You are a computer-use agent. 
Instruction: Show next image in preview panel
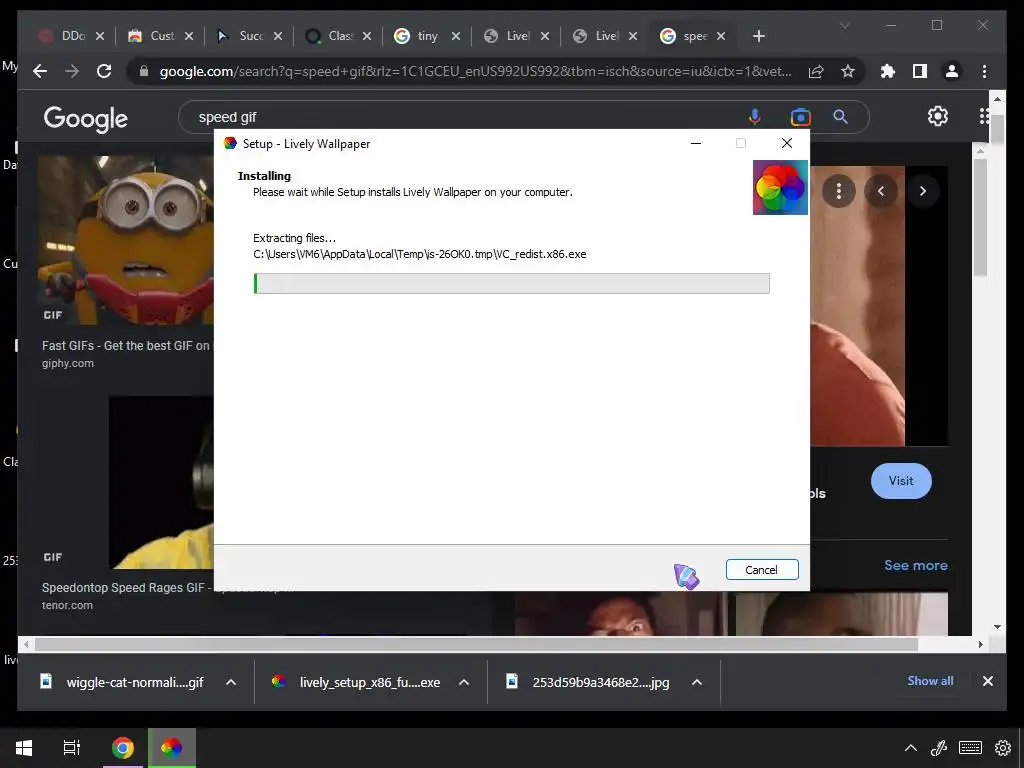(x=923, y=191)
